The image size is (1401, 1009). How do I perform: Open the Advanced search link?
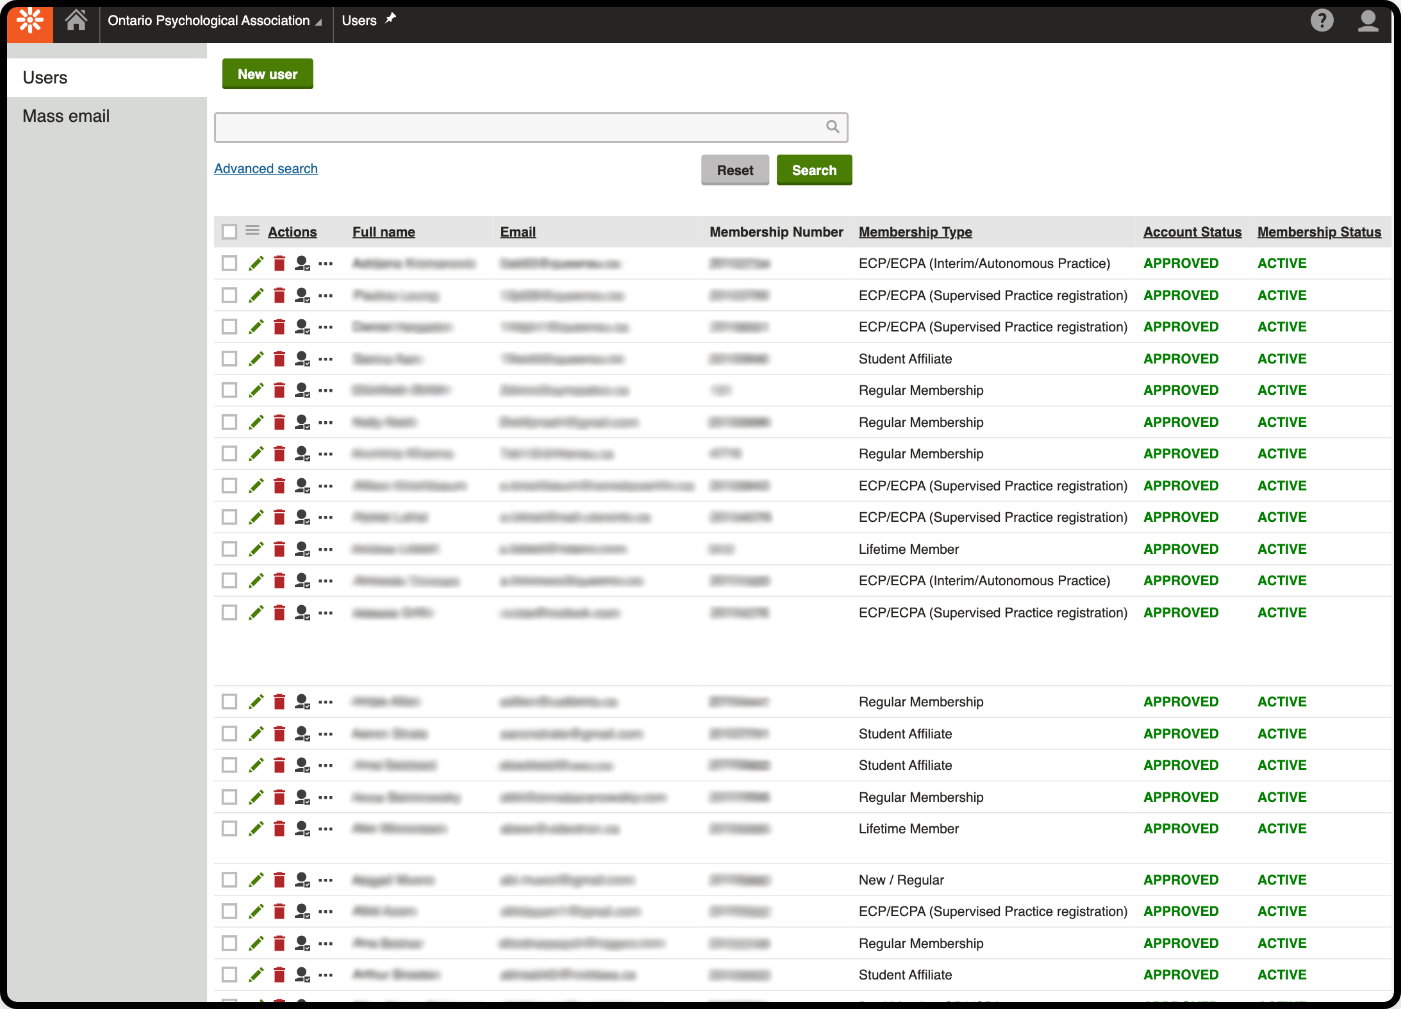click(x=265, y=168)
